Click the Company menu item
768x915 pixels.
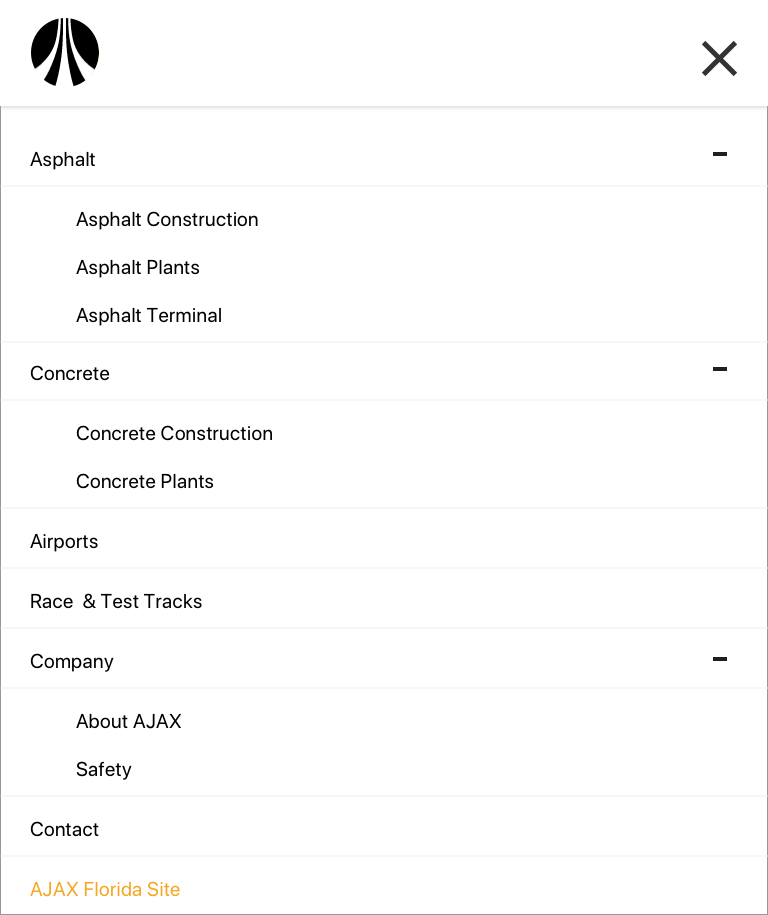click(x=72, y=662)
